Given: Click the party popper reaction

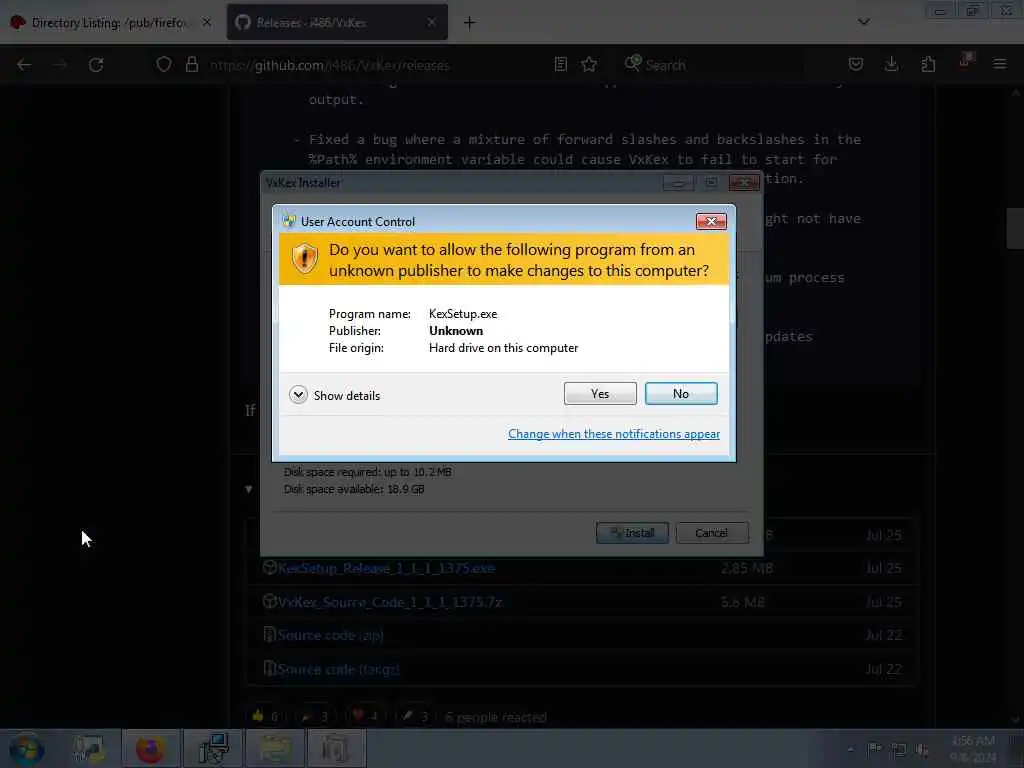Looking at the screenshot, I should pyautogui.click(x=315, y=716).
